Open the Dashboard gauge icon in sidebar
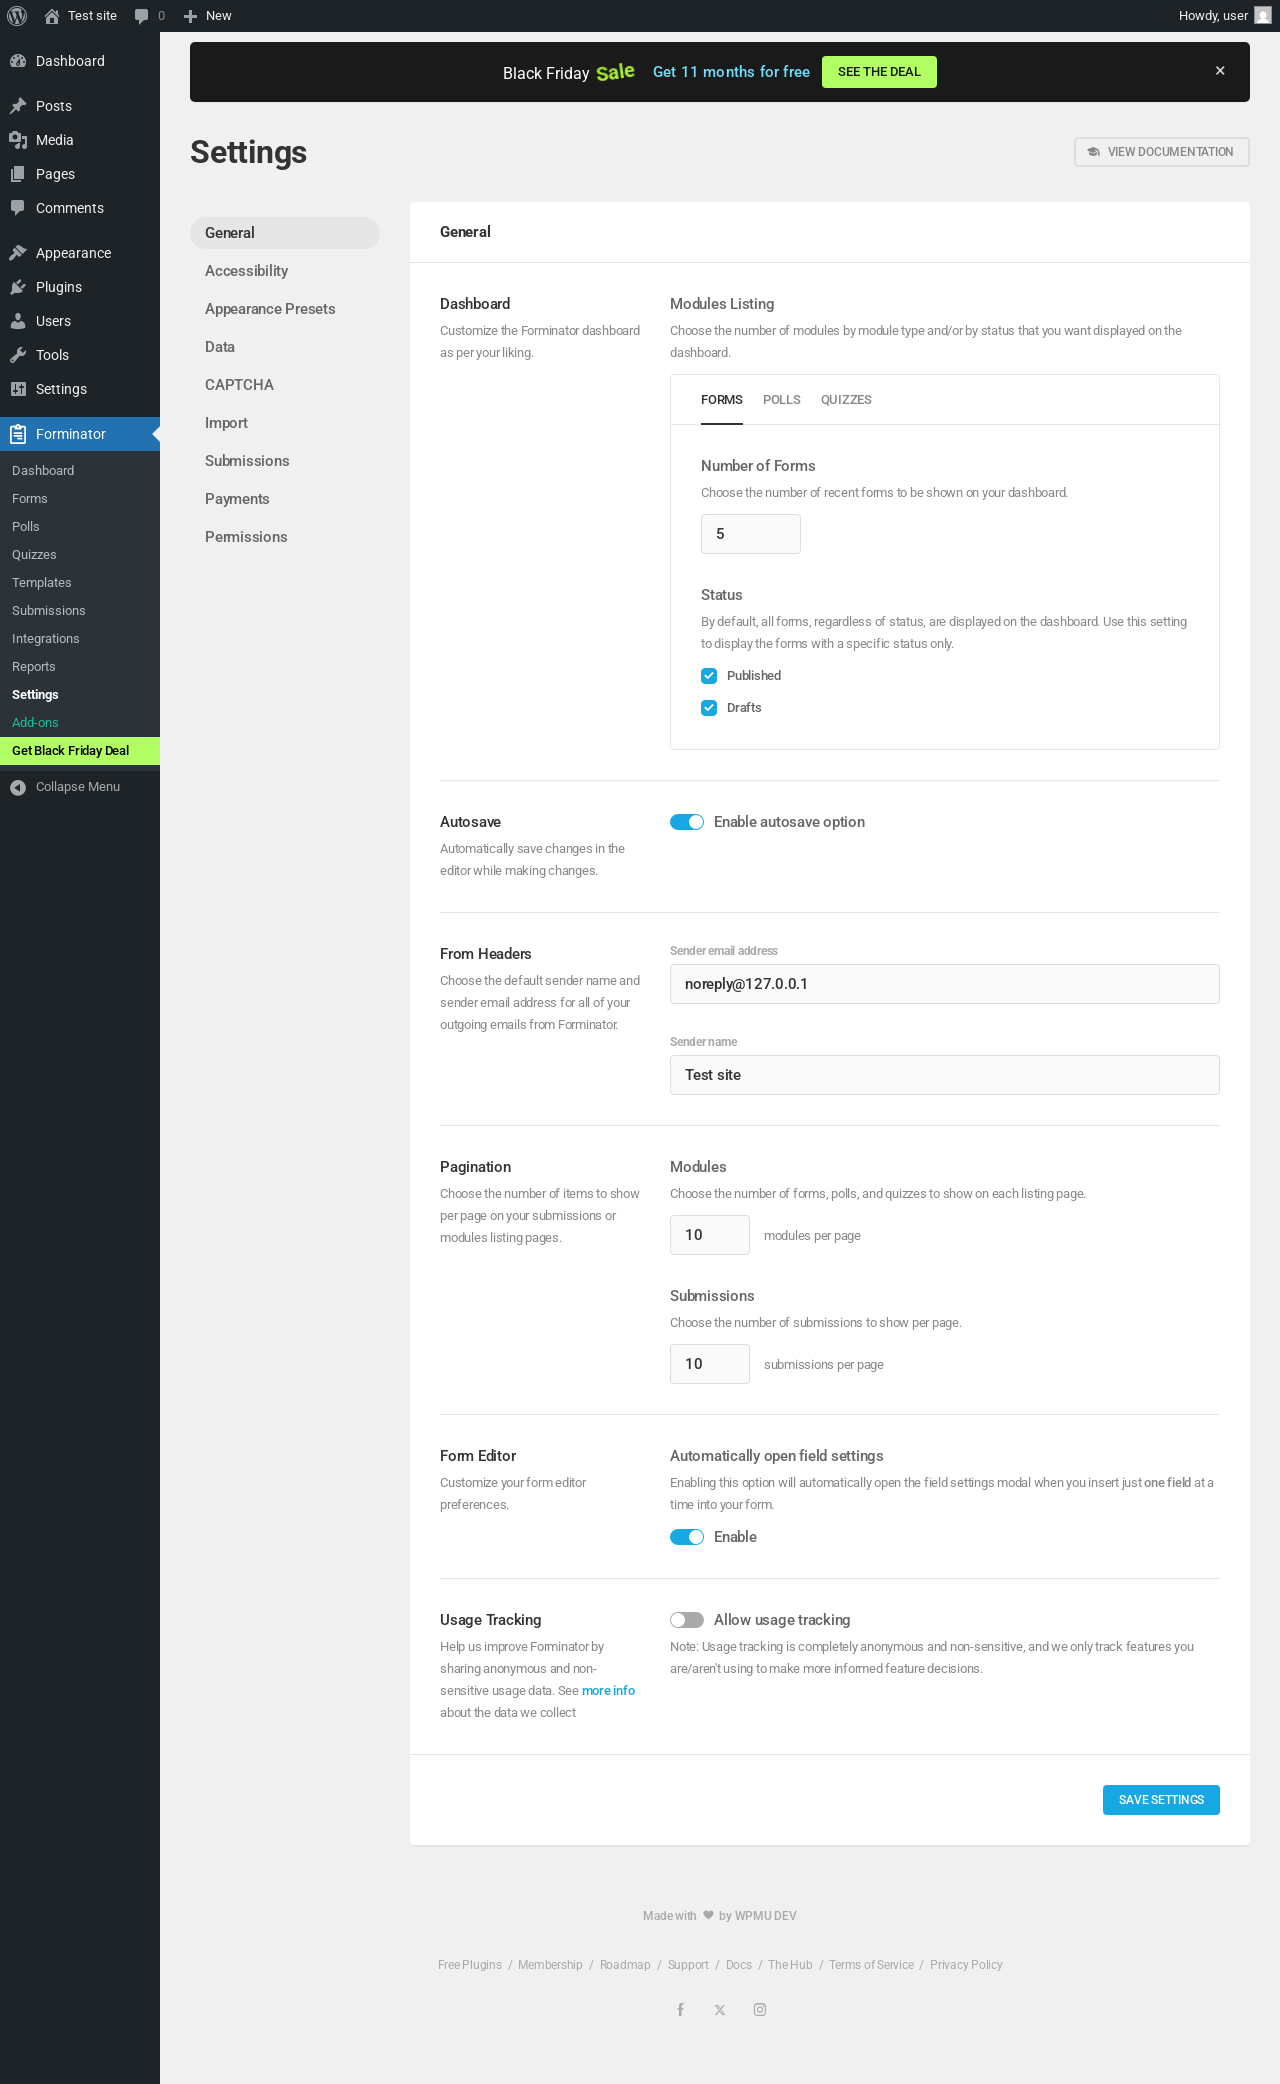Screen dimensions: 1280x2084 (x=18, y=61)
